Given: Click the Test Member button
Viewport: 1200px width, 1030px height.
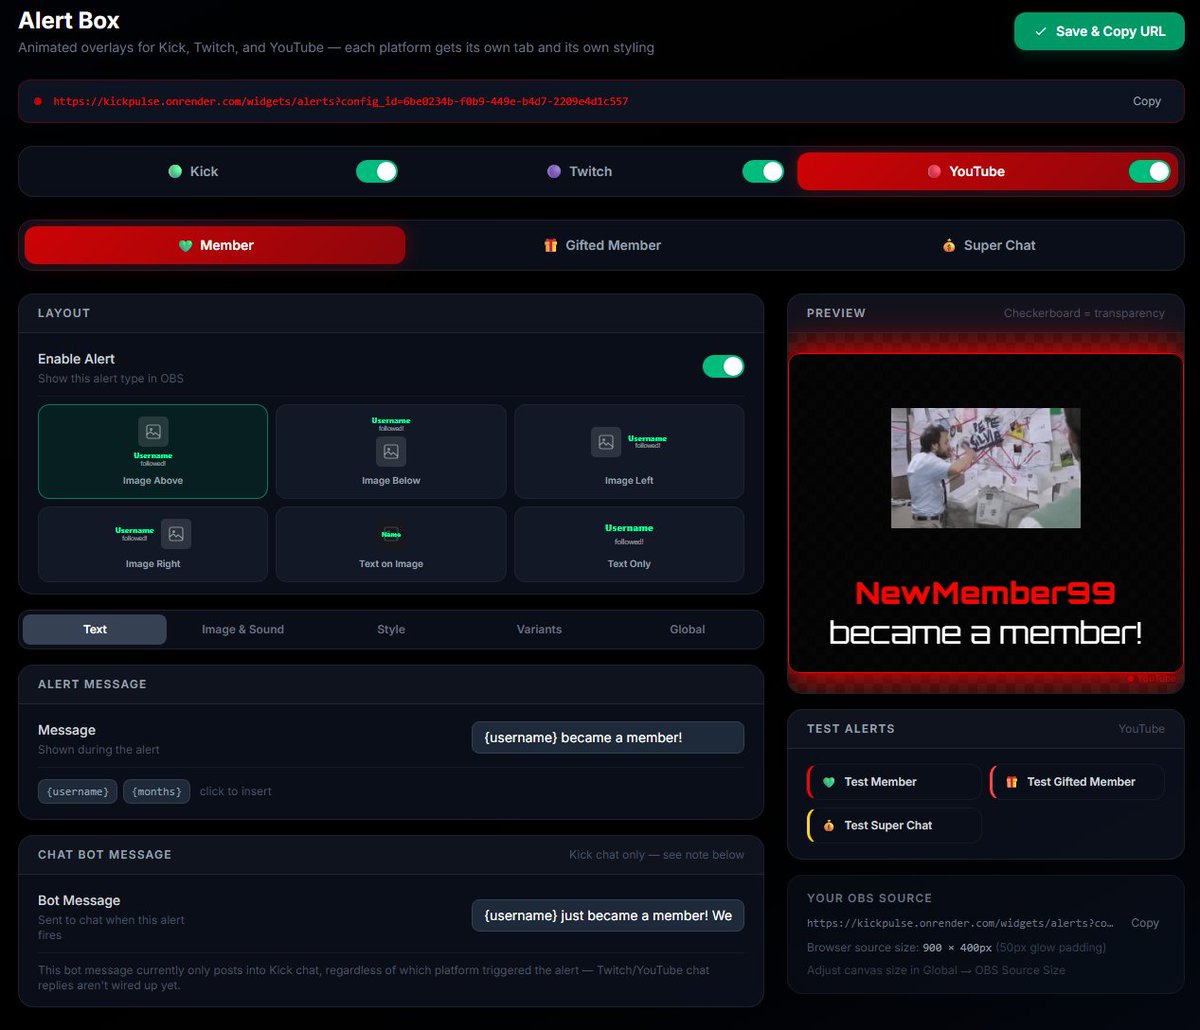Looking at the screenshot, I should 894,782.
